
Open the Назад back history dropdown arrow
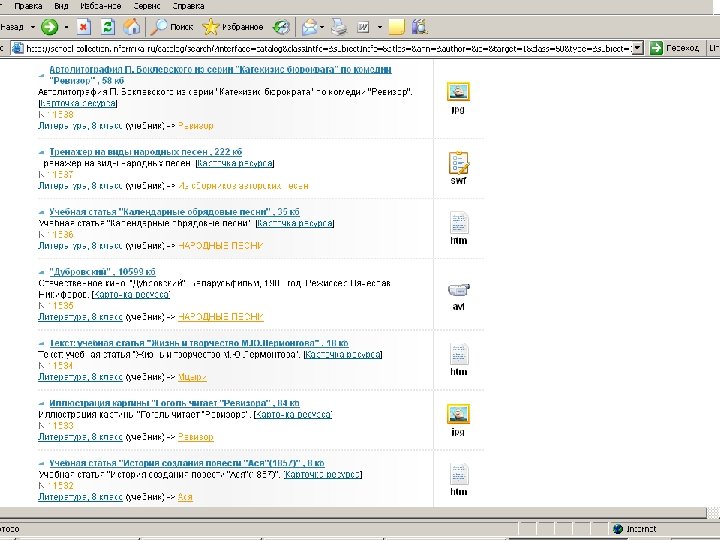[x=33, y=27]
